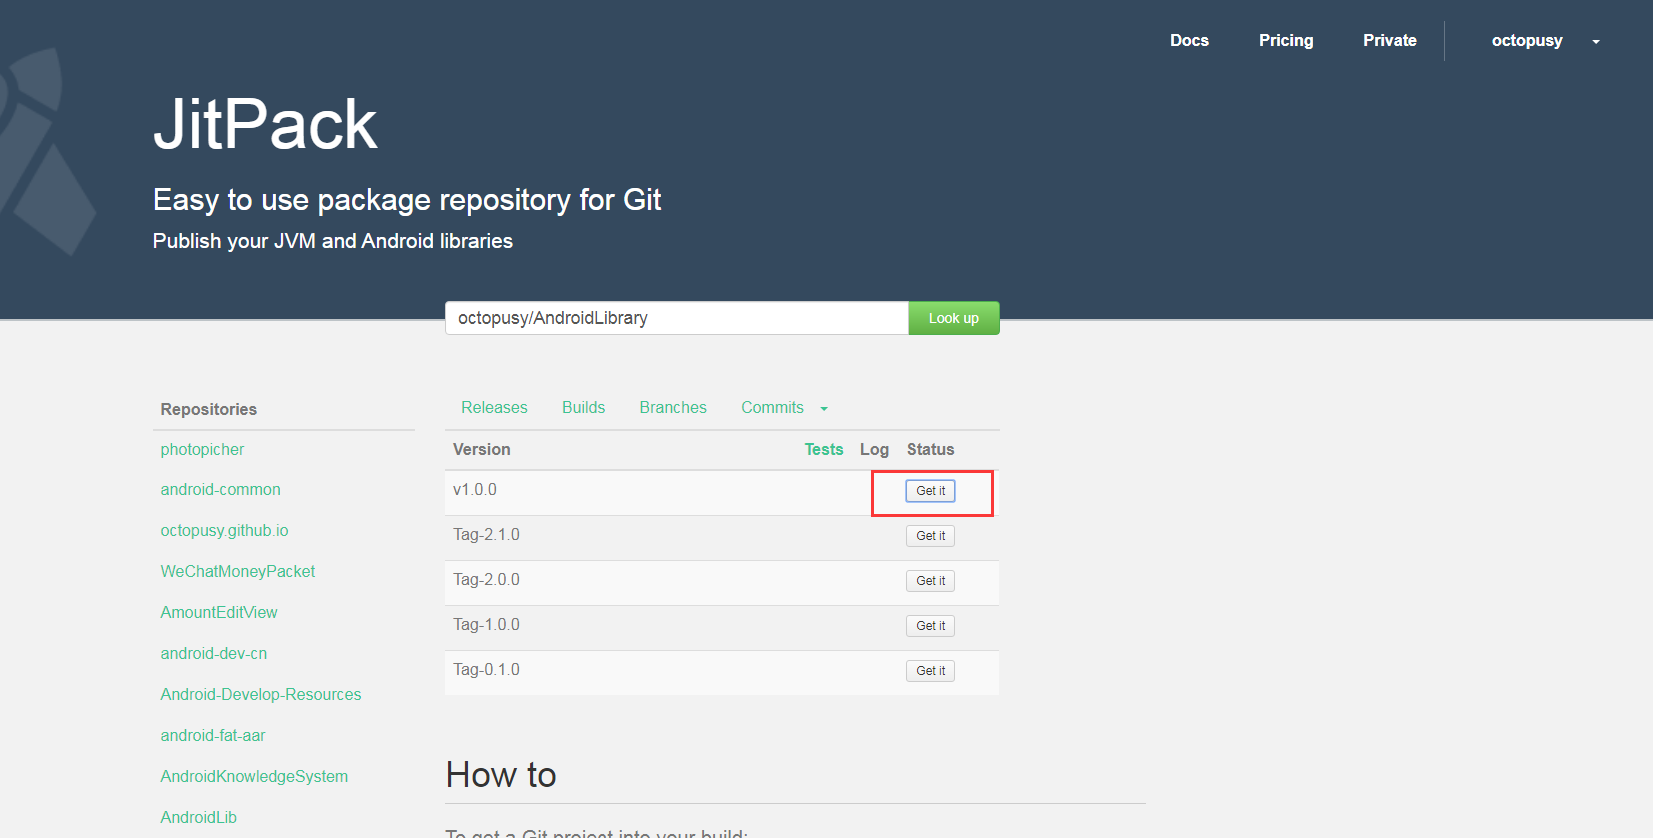Open the WeChatMoneyPacket repository
The width and height of the screenshot is (1653, 838).
[238, 571]
